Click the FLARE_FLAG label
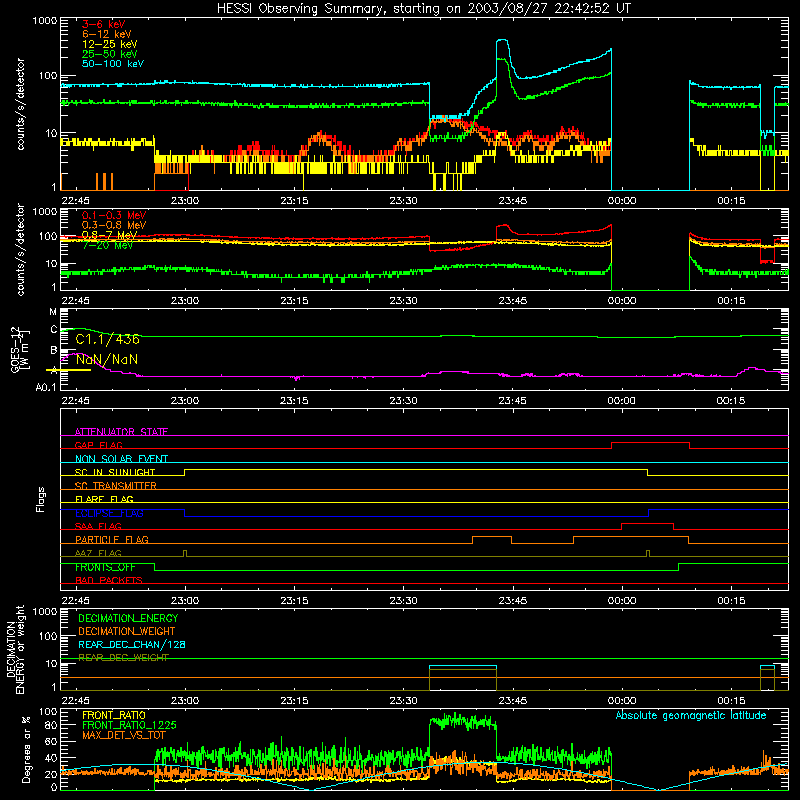This screenshot has width=800, height=800. [x=104, y=499]
